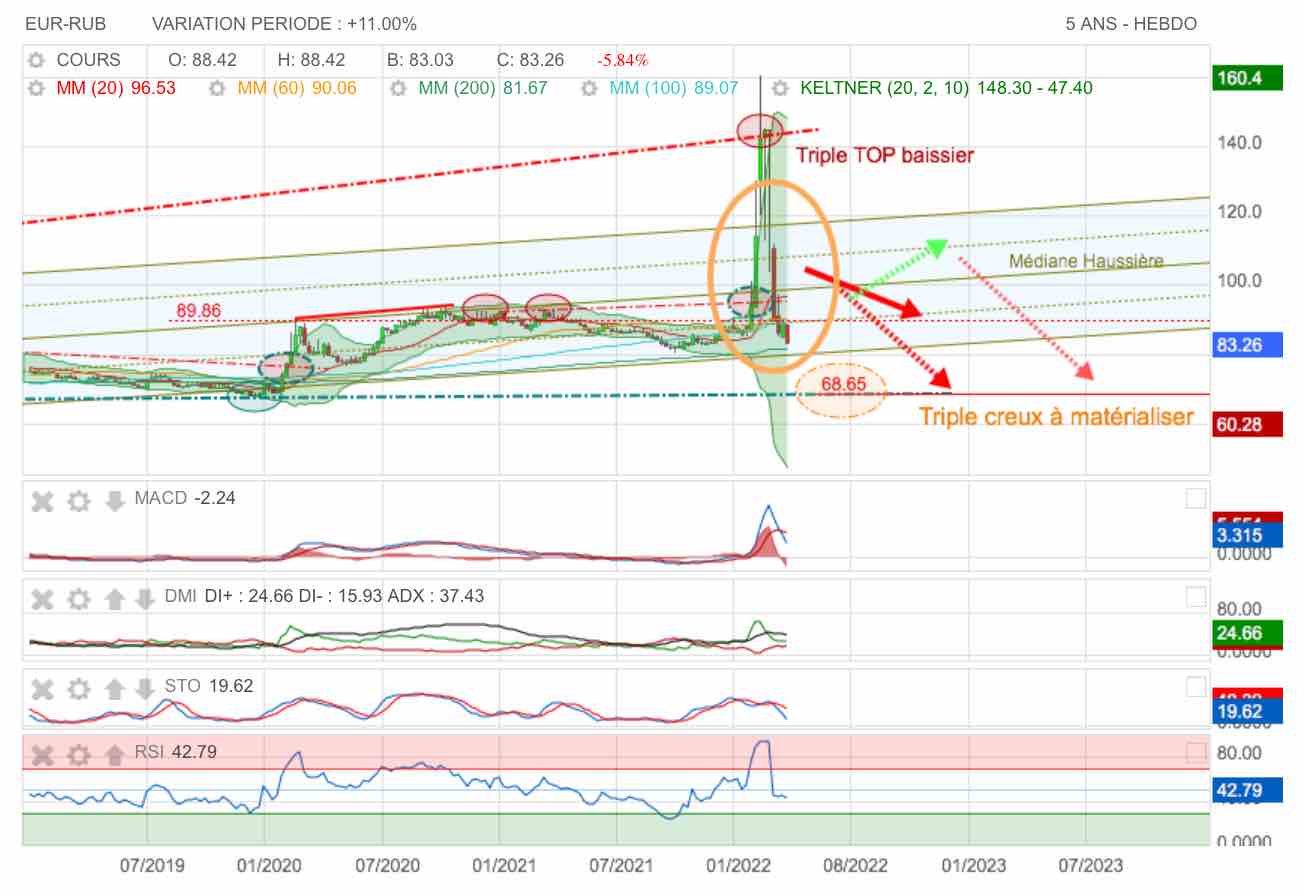
Task: Open RSI indicator settings gear
Action: 78,754
